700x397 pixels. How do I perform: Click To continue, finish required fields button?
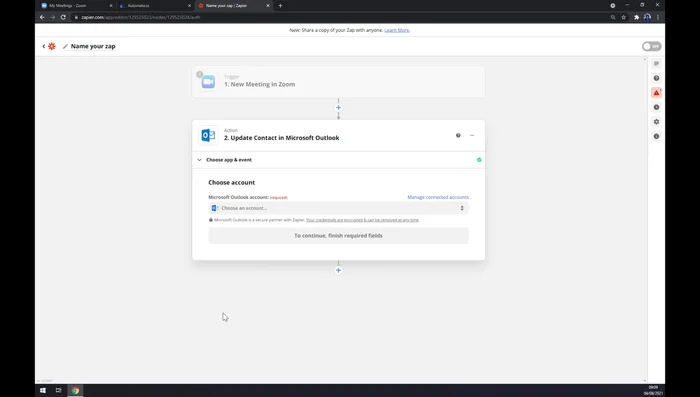338,236
